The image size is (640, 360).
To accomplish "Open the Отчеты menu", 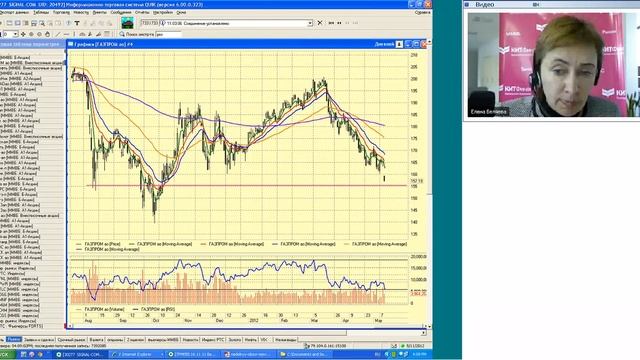I will click(x=142, y=13).
